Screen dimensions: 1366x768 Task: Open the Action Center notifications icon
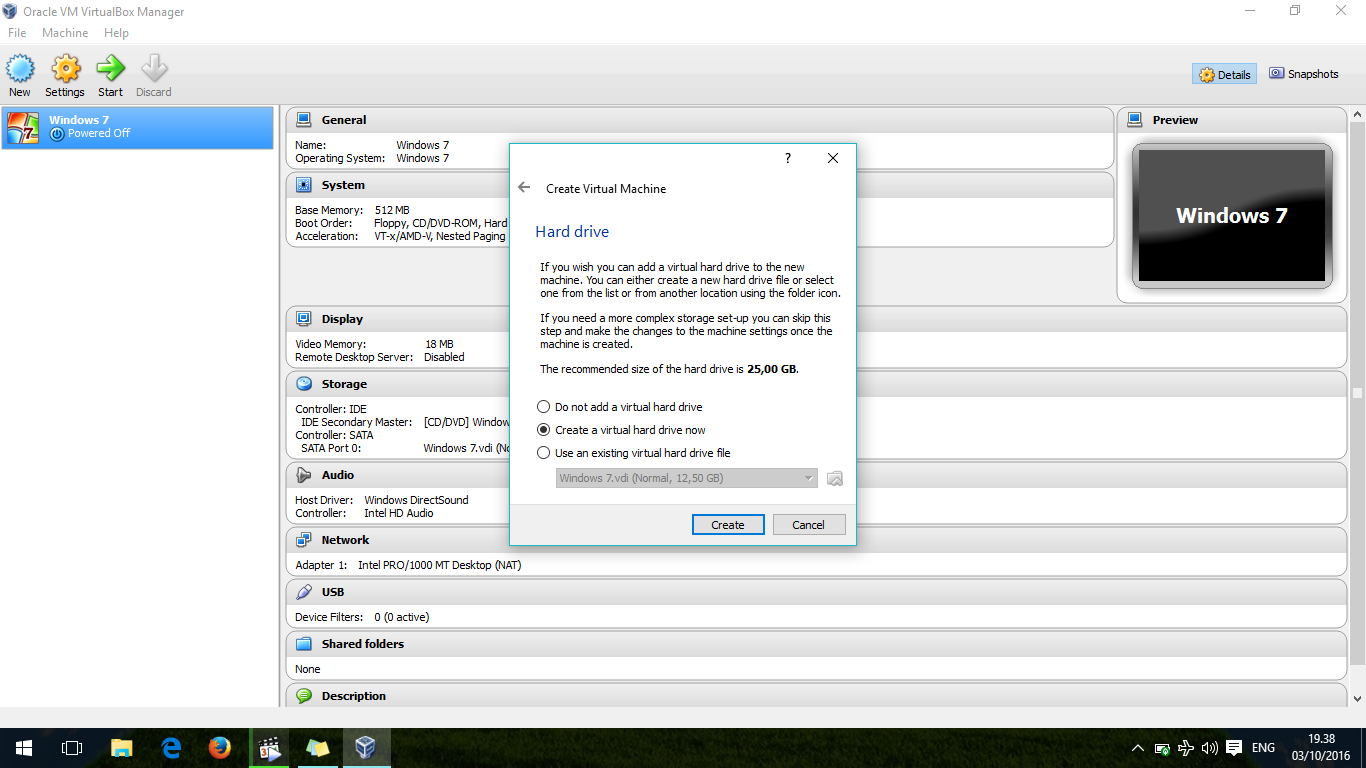click(1234, 748)
